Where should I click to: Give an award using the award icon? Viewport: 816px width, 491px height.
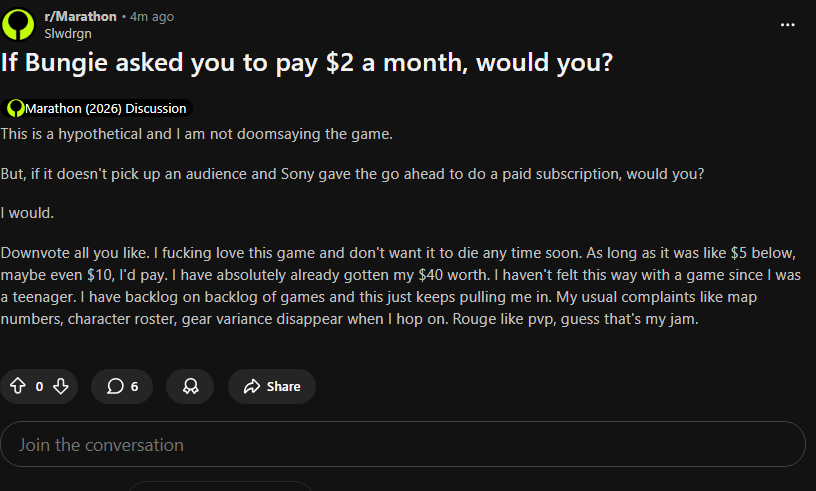pos(189,386)
